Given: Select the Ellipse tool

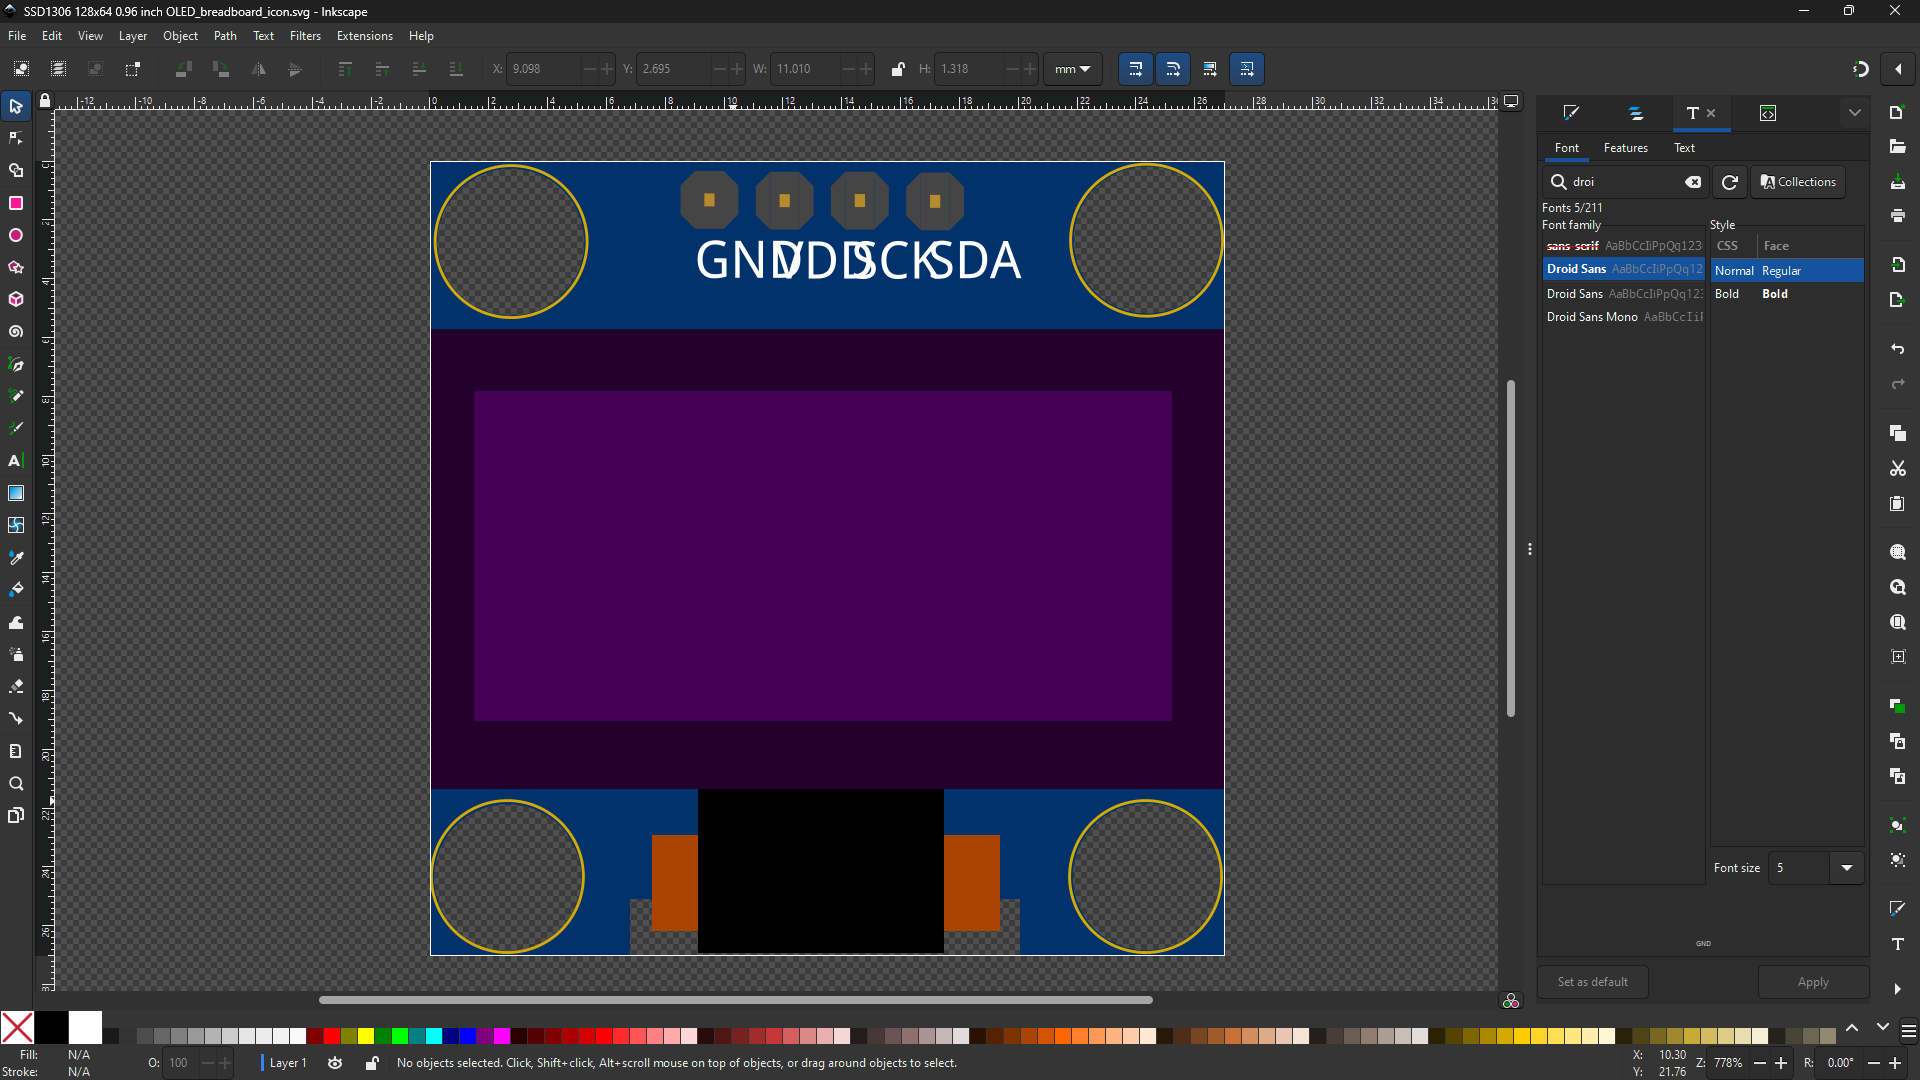Looking at the screenshot, I should (x=17, y=235).
